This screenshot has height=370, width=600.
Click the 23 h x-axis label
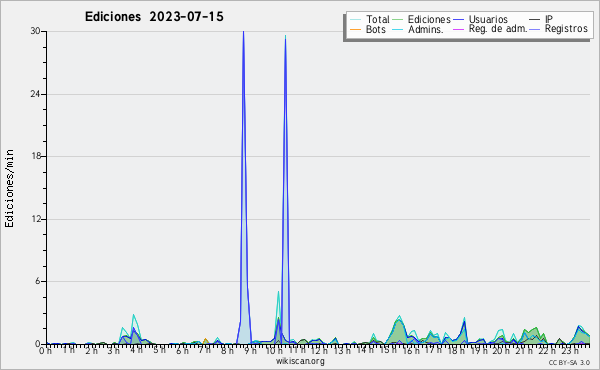click(x=570, y=351)
